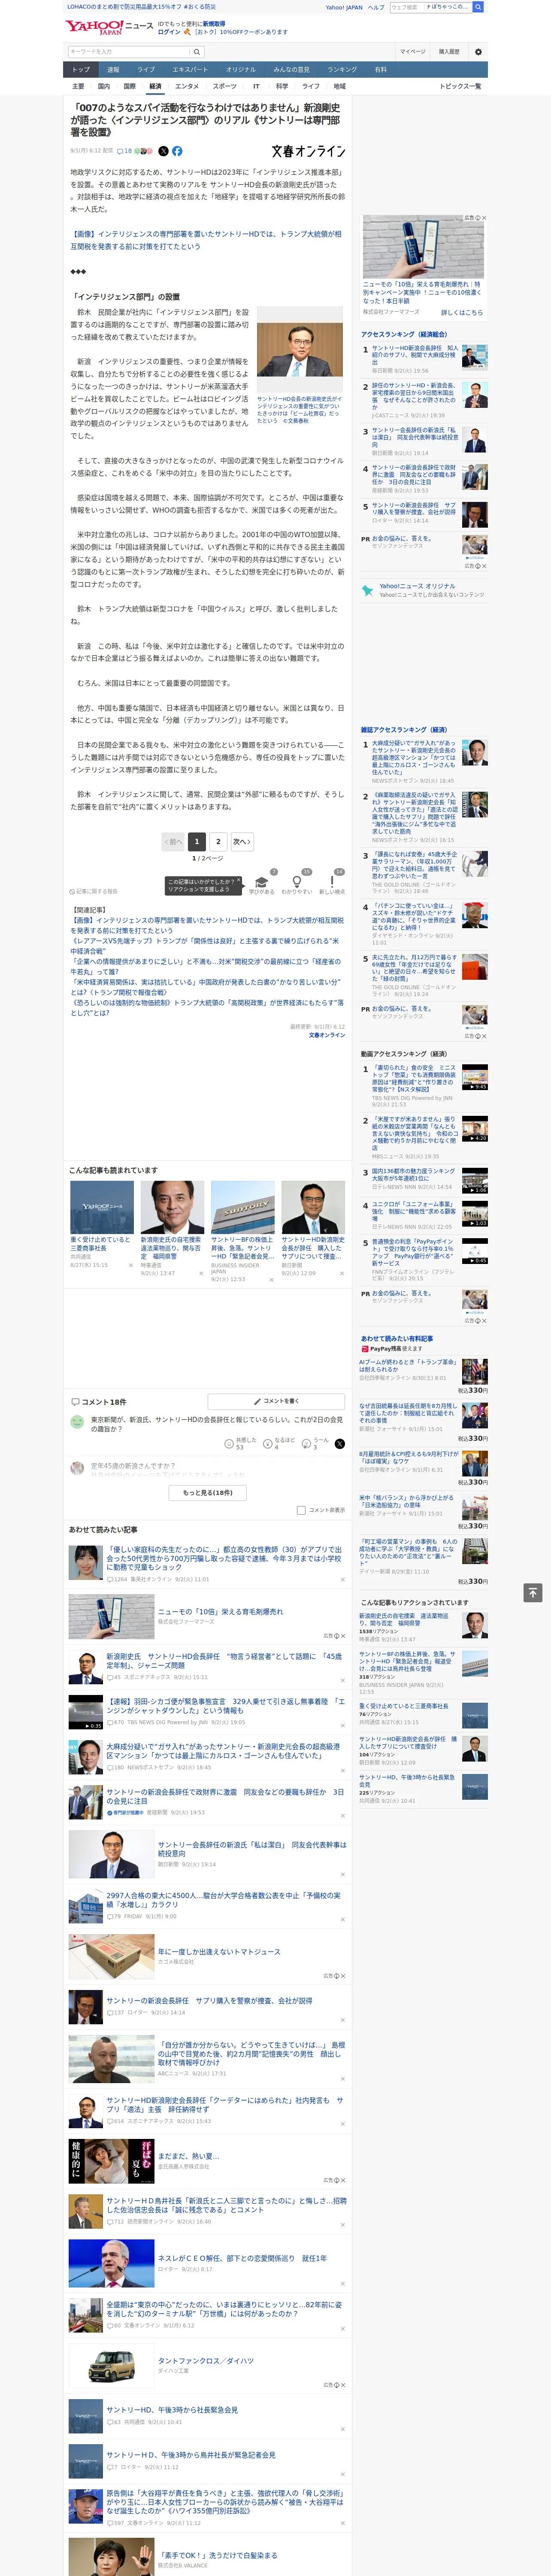Viewport: 551px width, 2576px height.
Task: Click the ログイン link
Action: [x=169, y=32]
